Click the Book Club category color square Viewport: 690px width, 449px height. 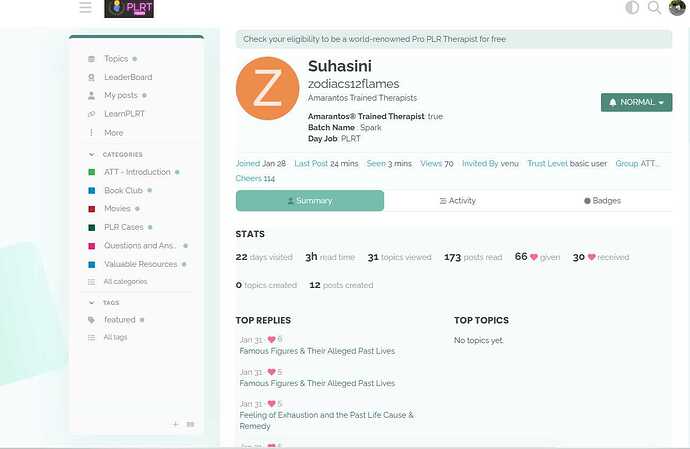(92, 190)
